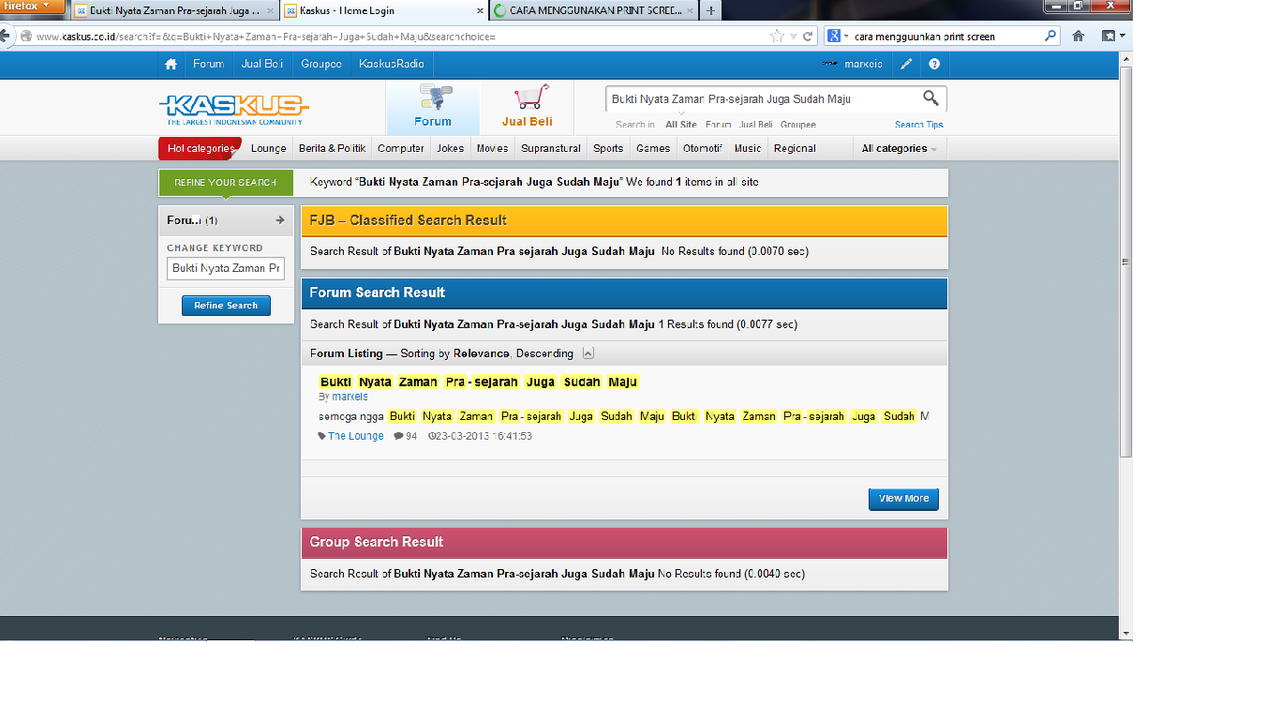Screen dimensions: 1280x720
Task: Click the magnifier in Firefox search box
Action: (x=1050, y=36)
